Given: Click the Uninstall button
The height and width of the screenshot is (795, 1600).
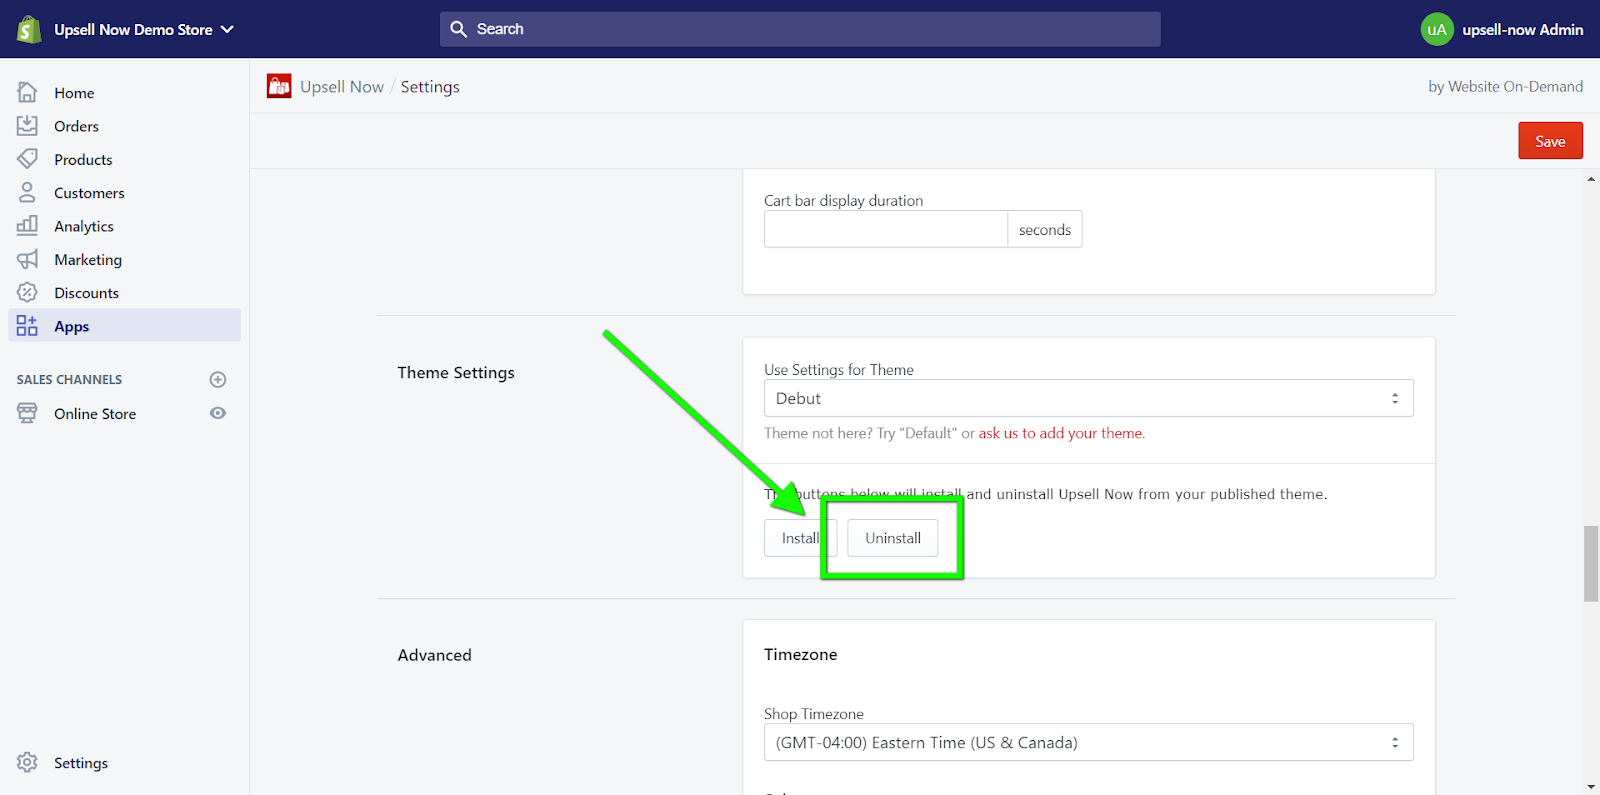Looking at the screenshot, I should coord(893,538).
